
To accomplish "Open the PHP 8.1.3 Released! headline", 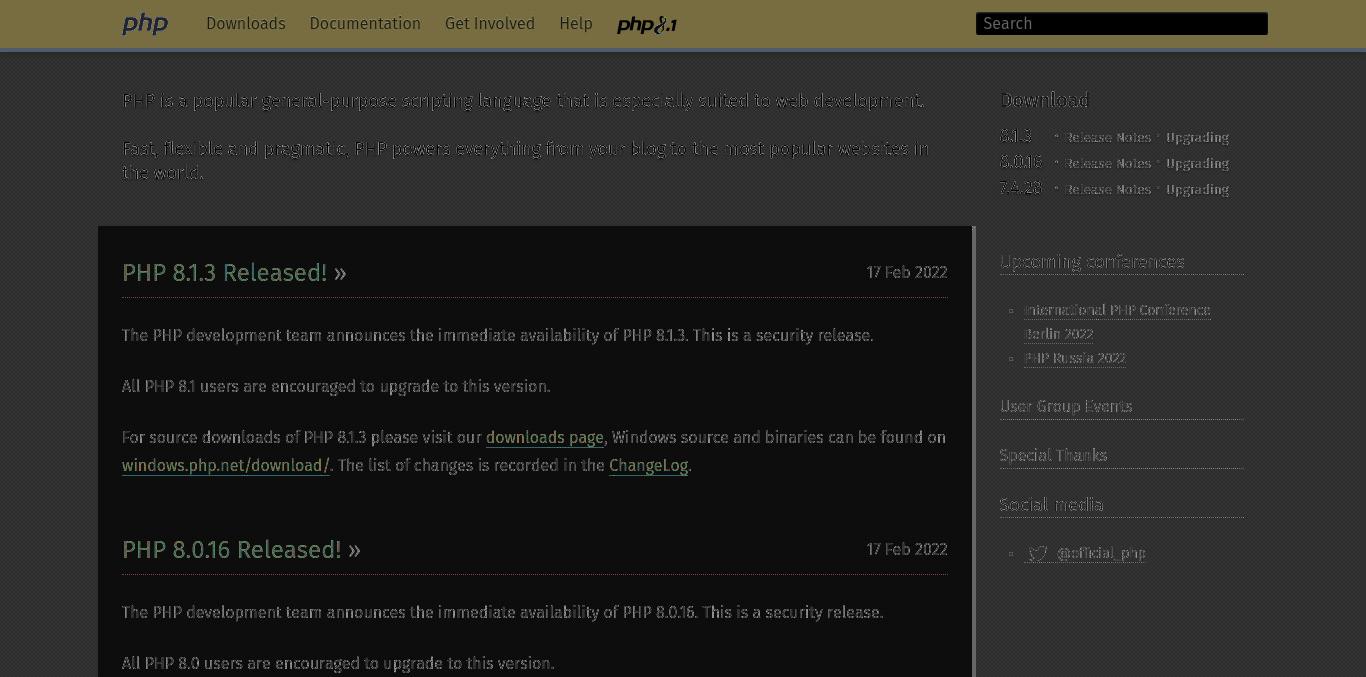I will coord(234,273).
